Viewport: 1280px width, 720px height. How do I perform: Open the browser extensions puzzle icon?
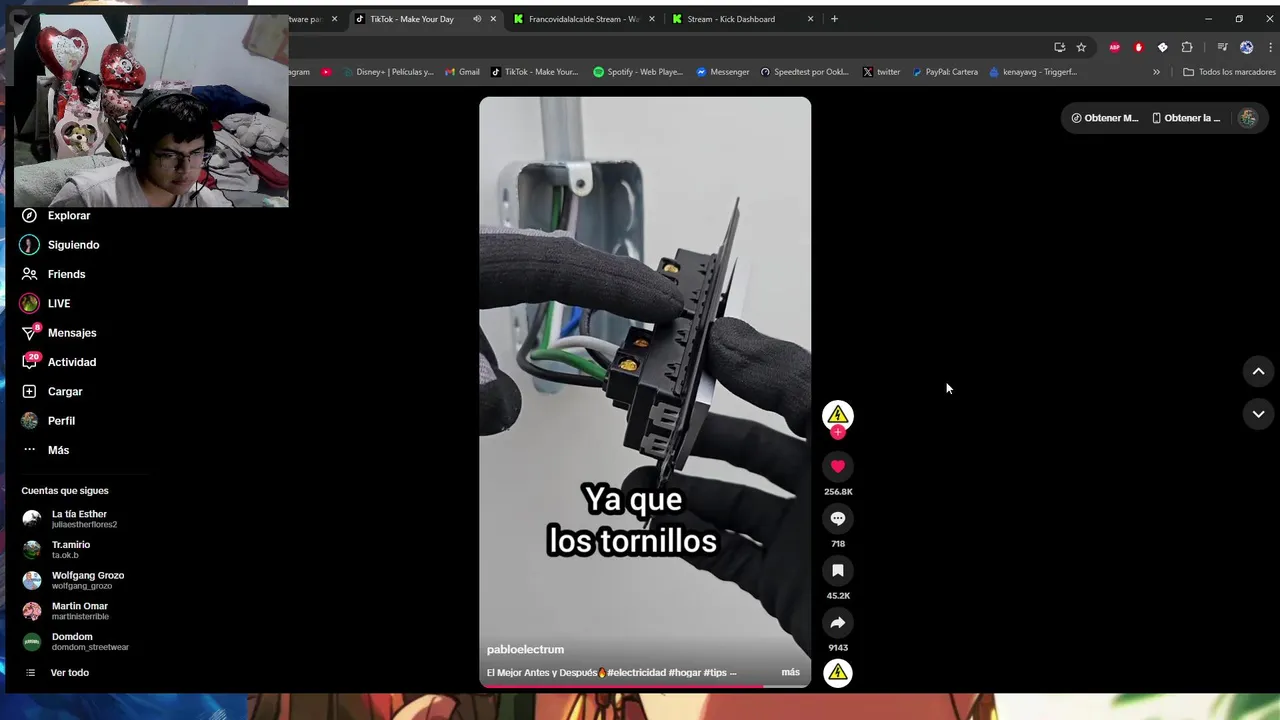coord(1187,47)
